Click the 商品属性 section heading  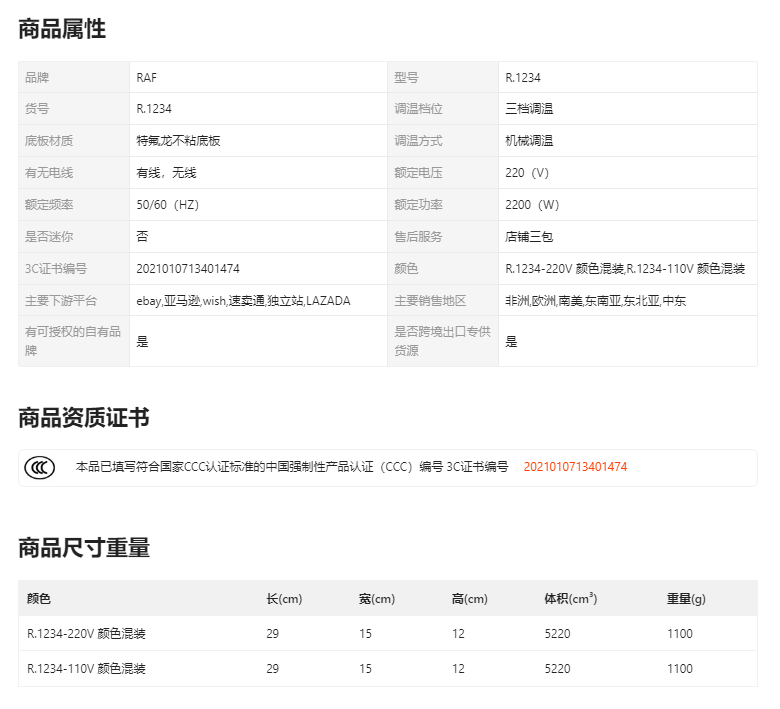pyautogui.click(x=62, y=29)
